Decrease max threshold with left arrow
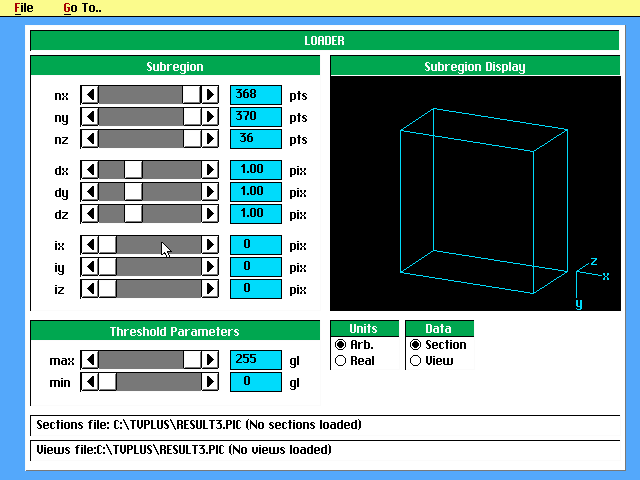Viewport: 640px width, 480px height. point(90,360)
